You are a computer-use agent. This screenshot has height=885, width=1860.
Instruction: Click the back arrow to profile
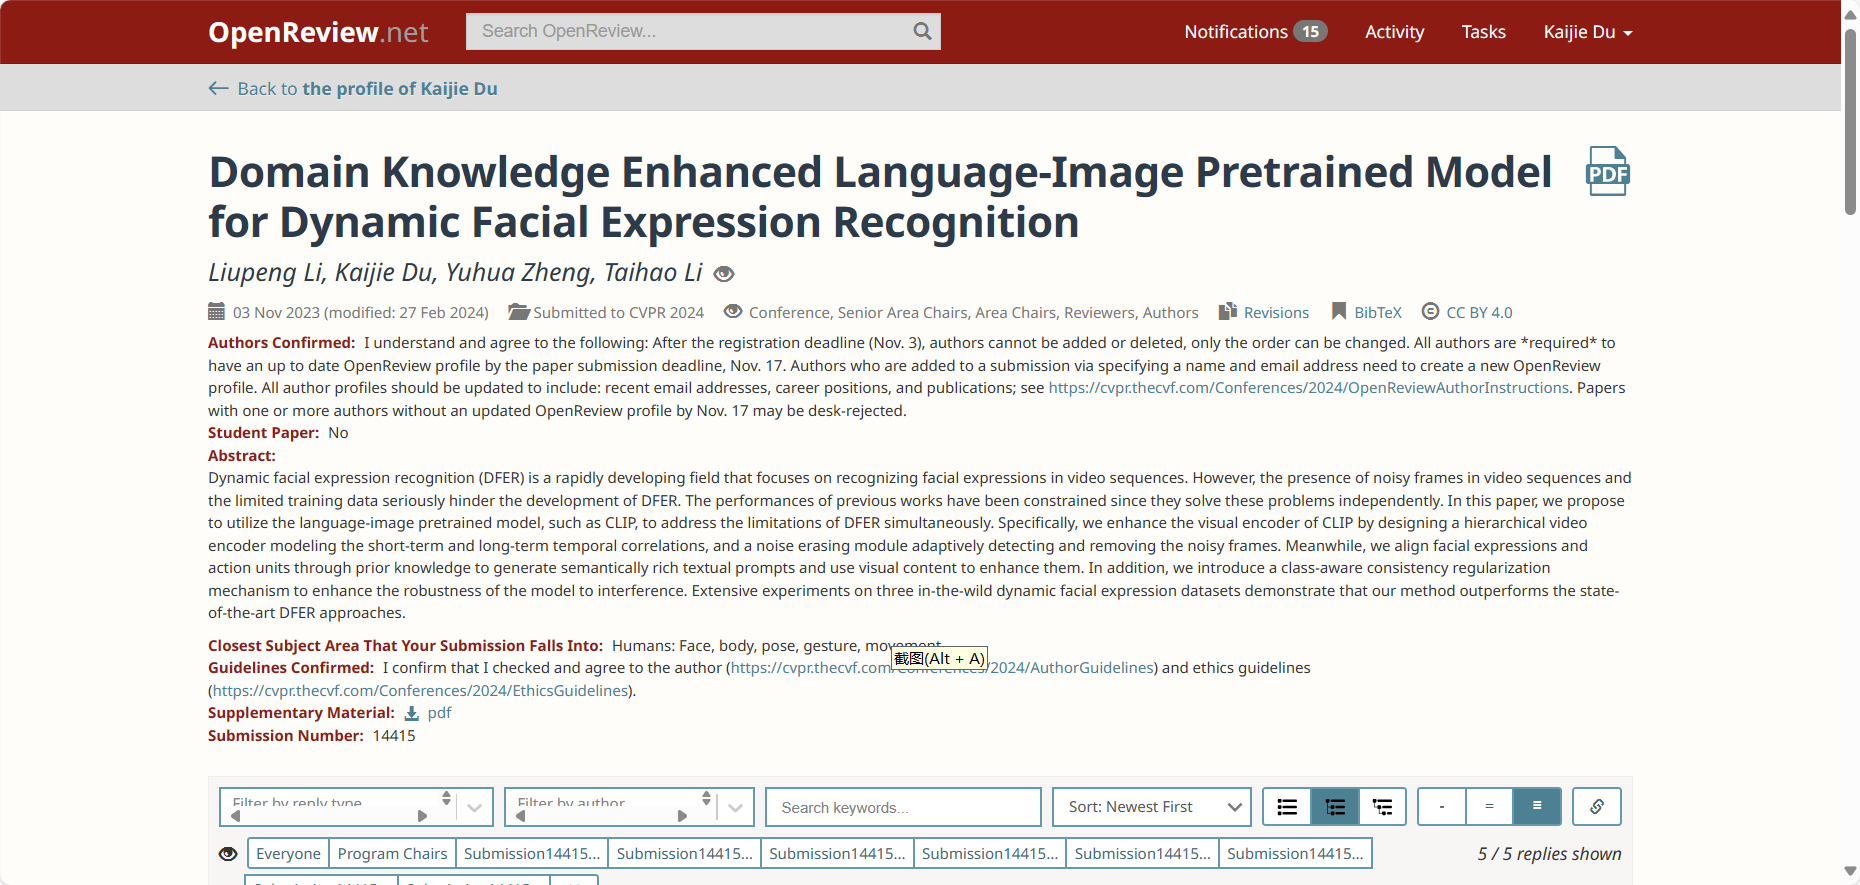(218, 89)
